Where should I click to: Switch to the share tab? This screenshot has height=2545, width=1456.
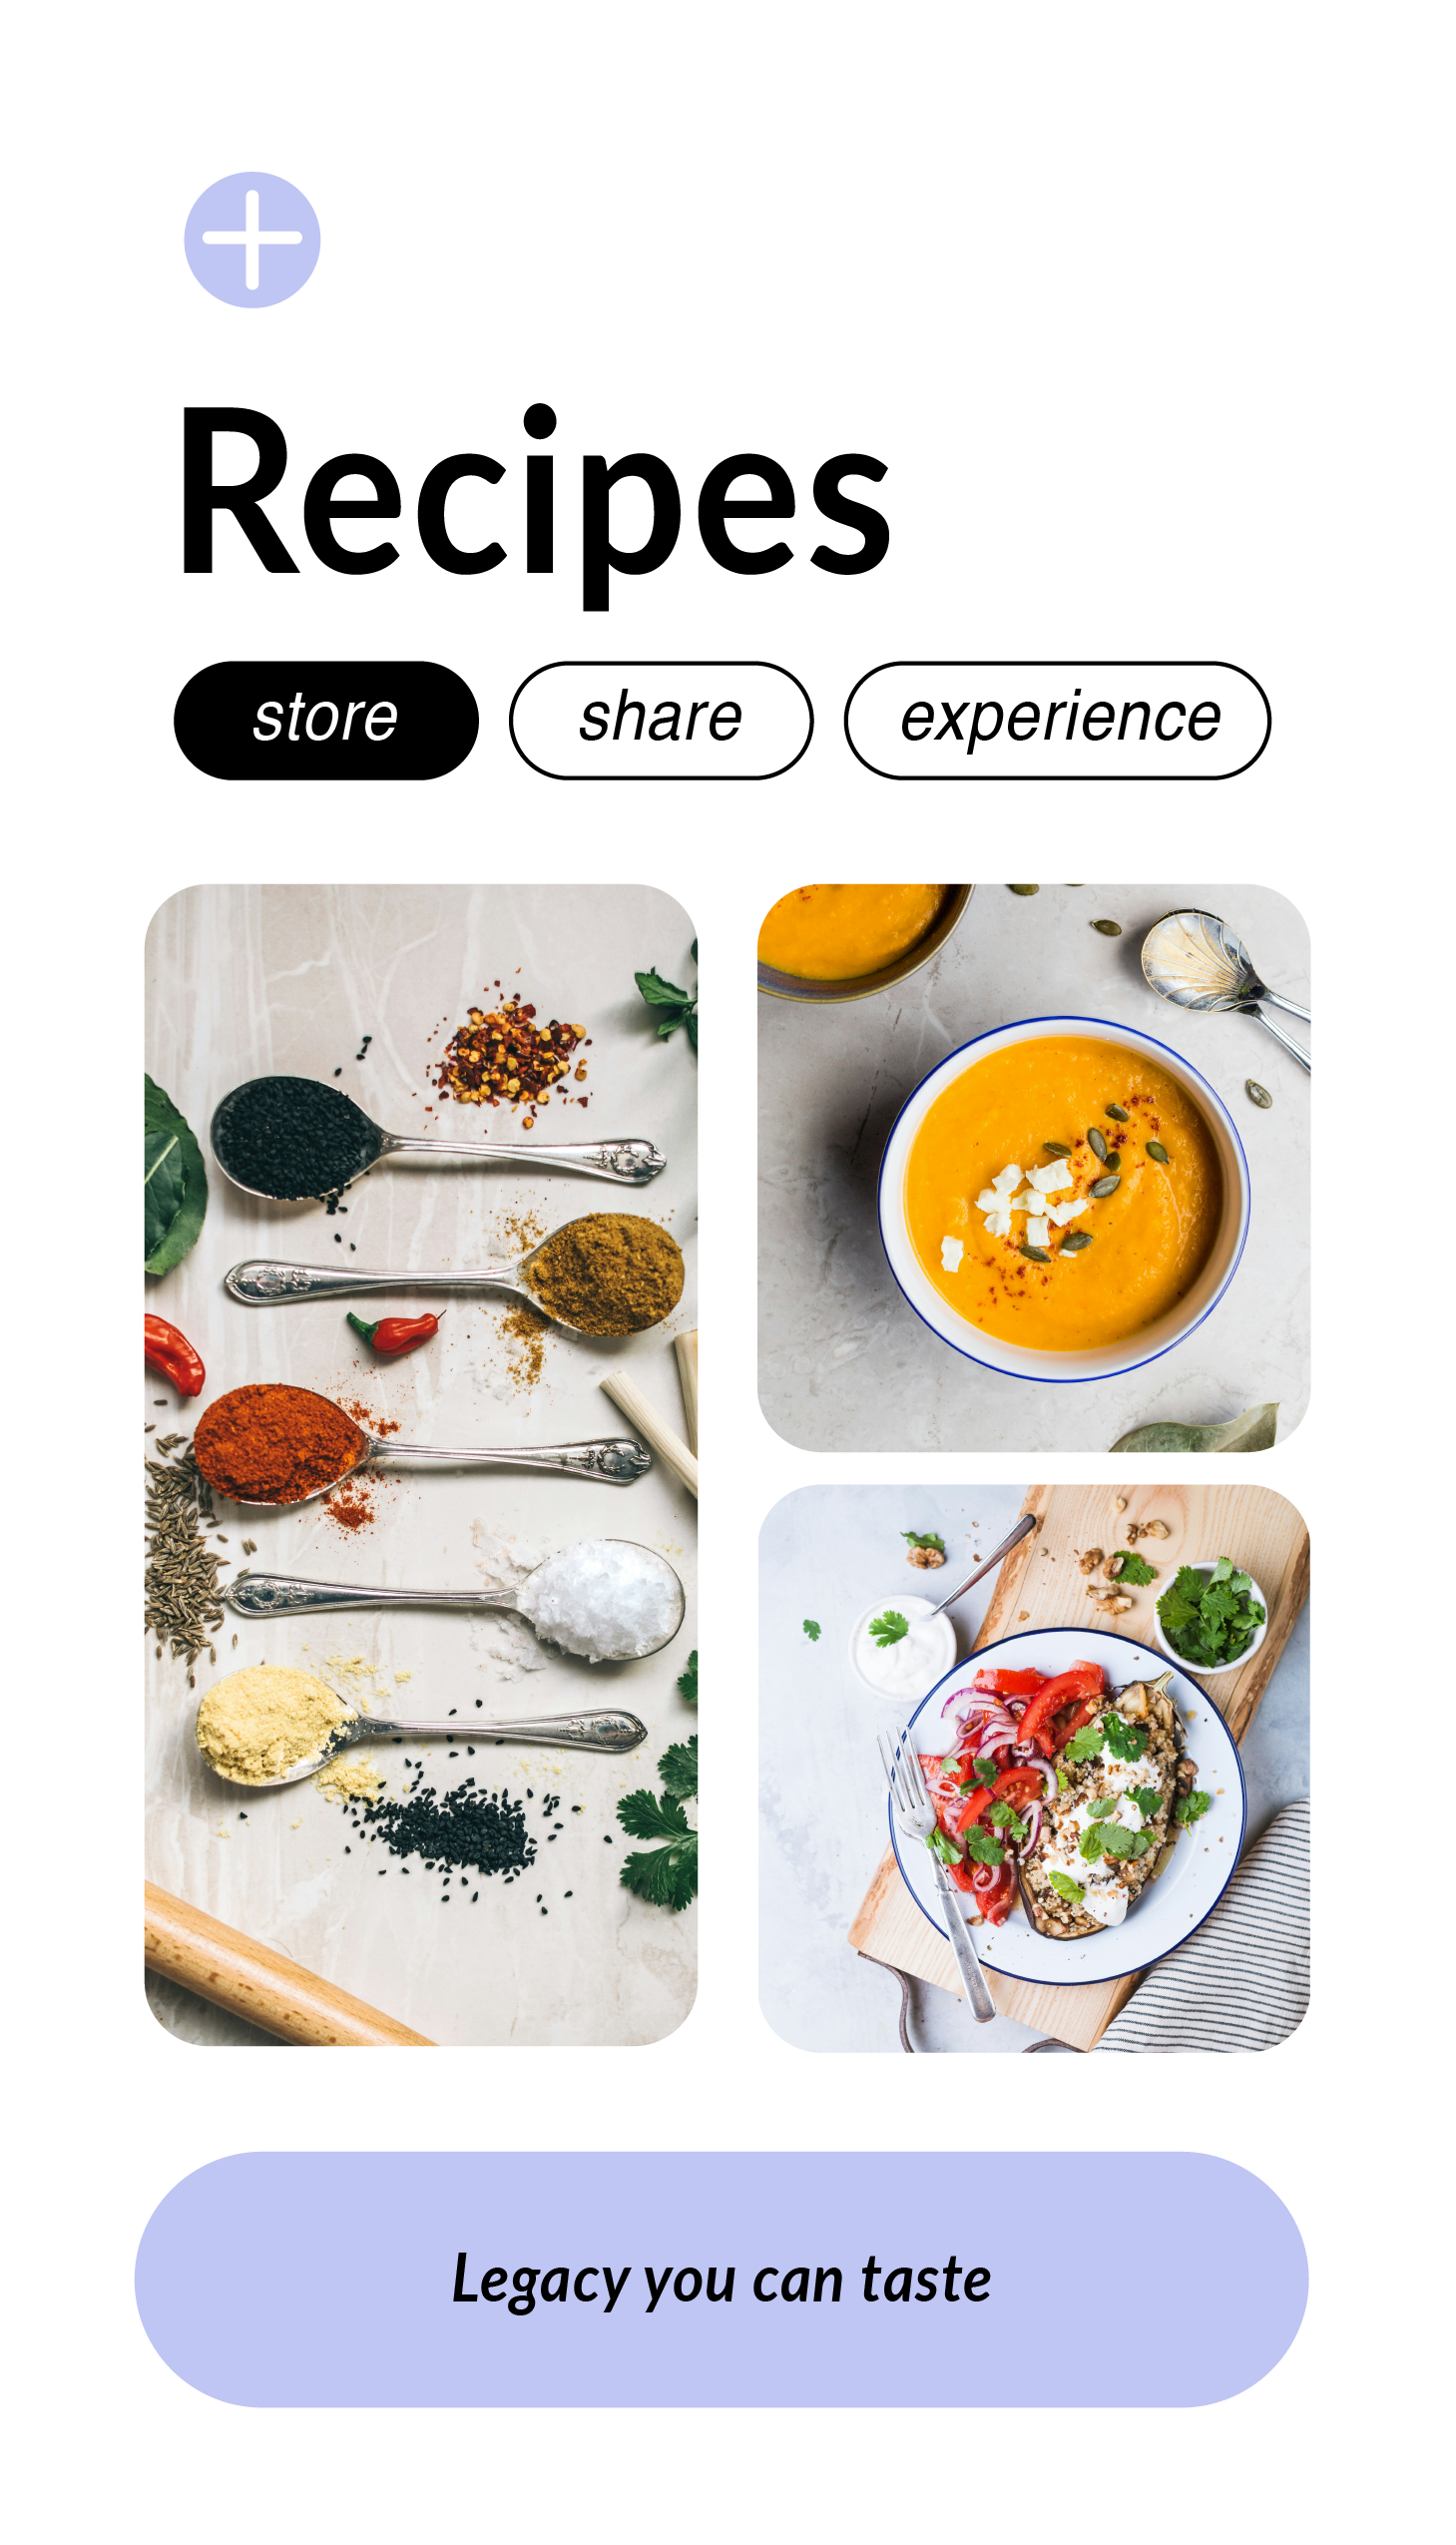click(661, 720)
